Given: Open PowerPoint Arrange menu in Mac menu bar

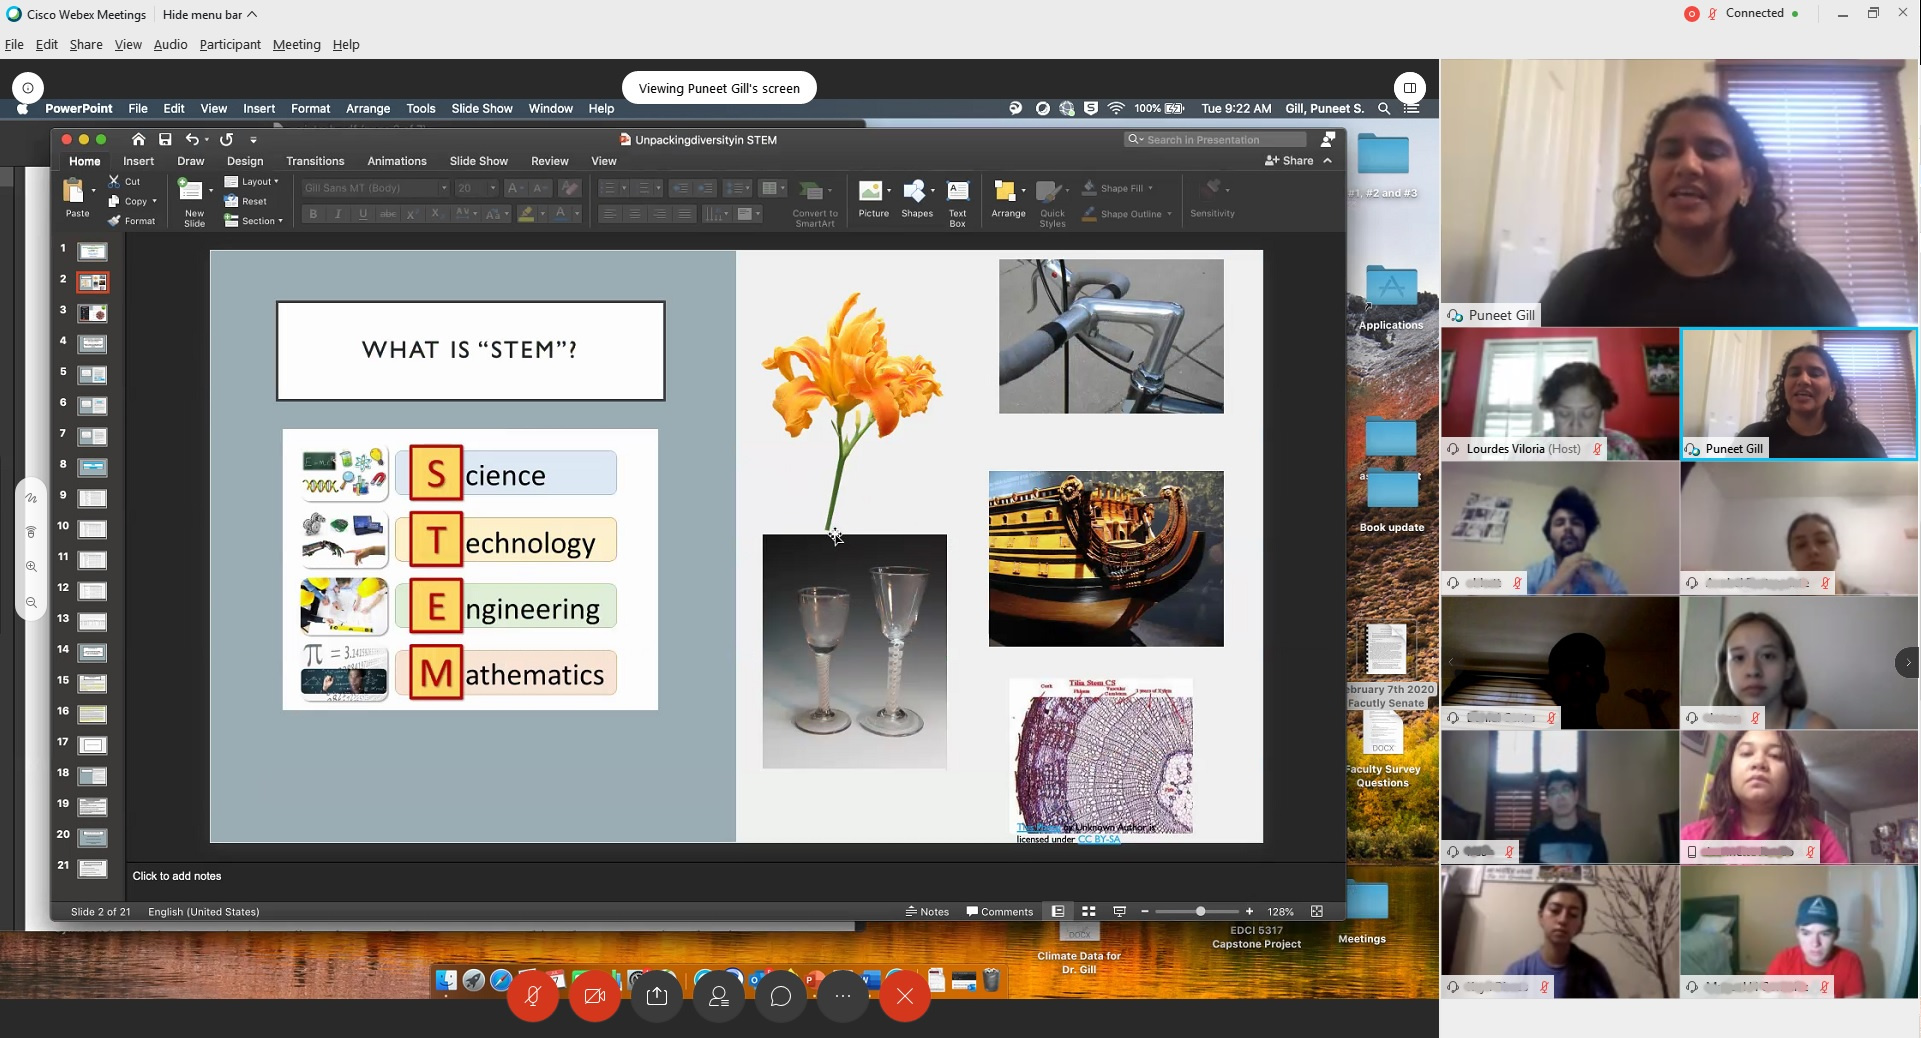Looking at the screenshot, I should tap(368, 108).
